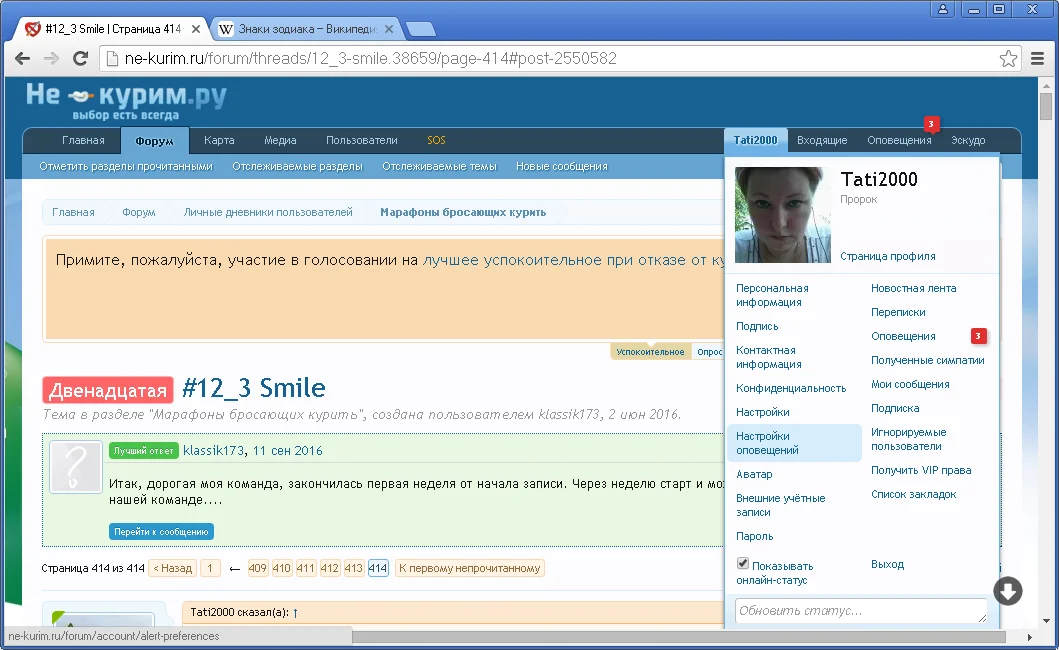The width and height of the screenshot is (1059, 650).
Task: Open Входящие in the top navbar
Action: tap(822, 140)
